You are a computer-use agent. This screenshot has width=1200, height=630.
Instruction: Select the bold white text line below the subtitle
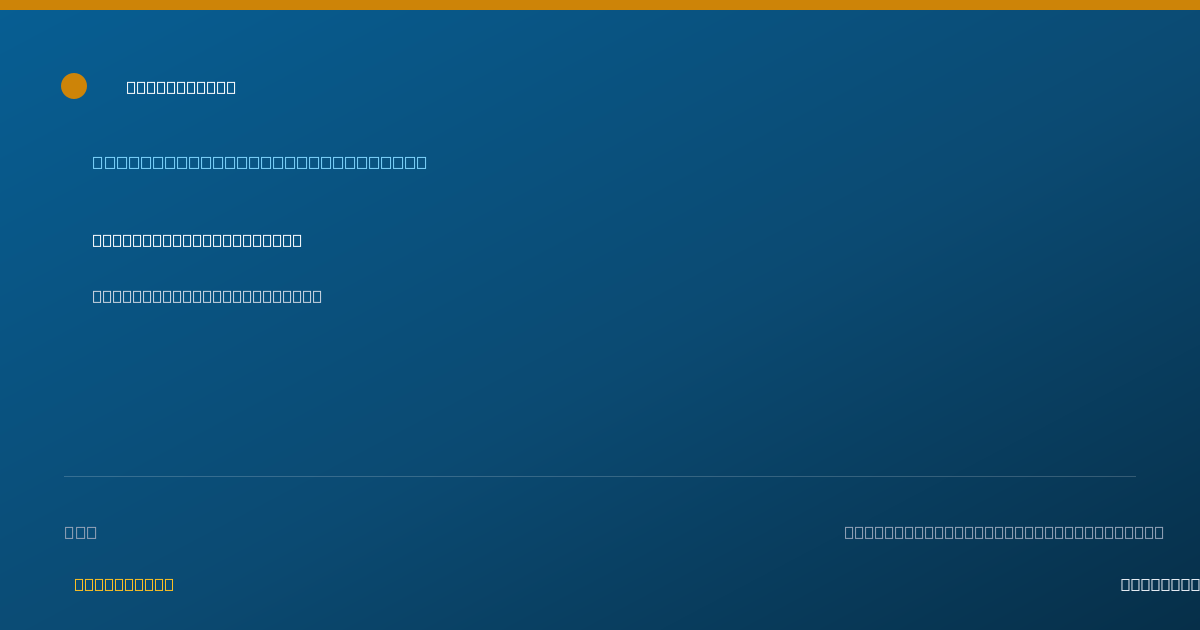[197, 240]
